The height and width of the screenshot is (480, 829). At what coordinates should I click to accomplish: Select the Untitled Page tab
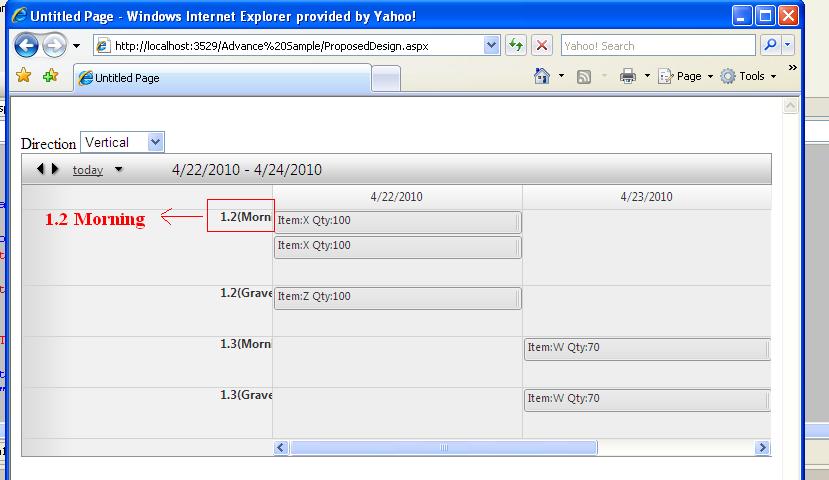(222, 78)
